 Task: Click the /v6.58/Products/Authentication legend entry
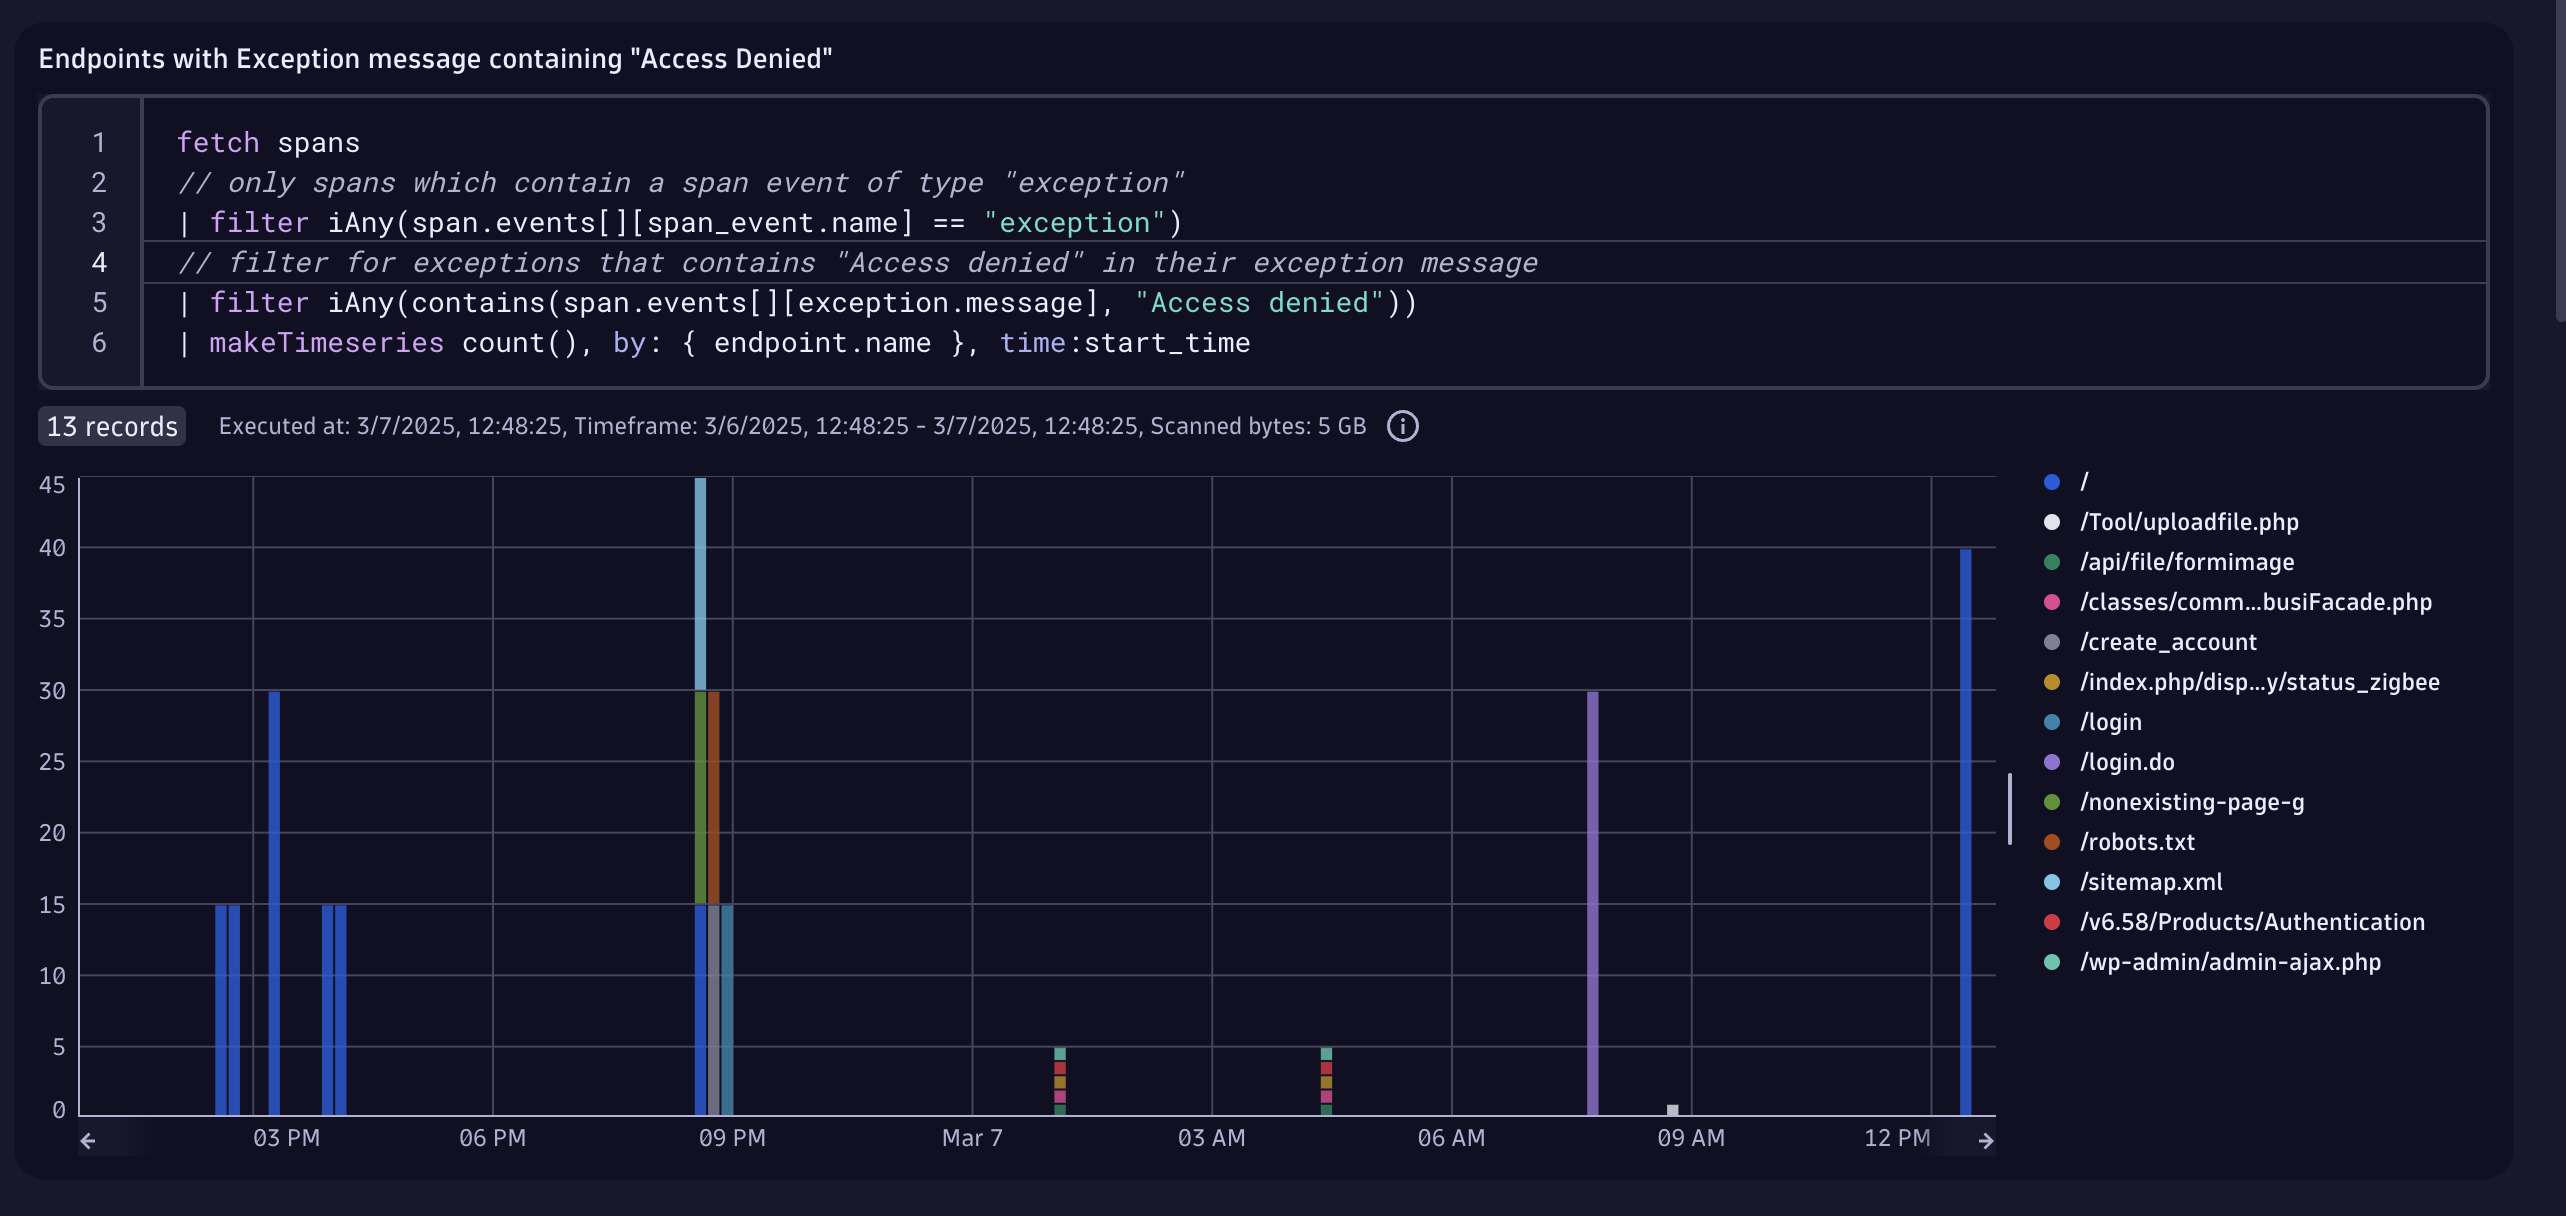2252,921
